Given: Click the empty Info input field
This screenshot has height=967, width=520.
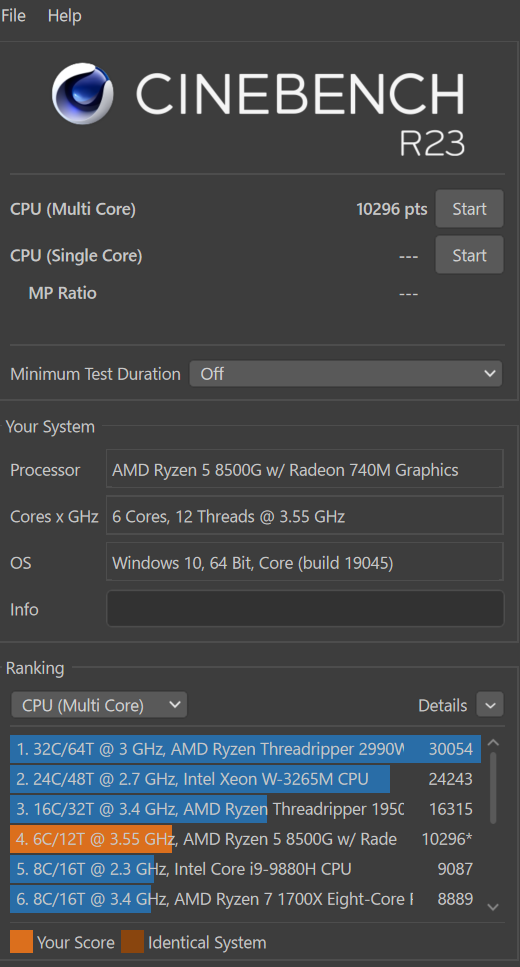Looking at the screenshot, I should 305,609.
